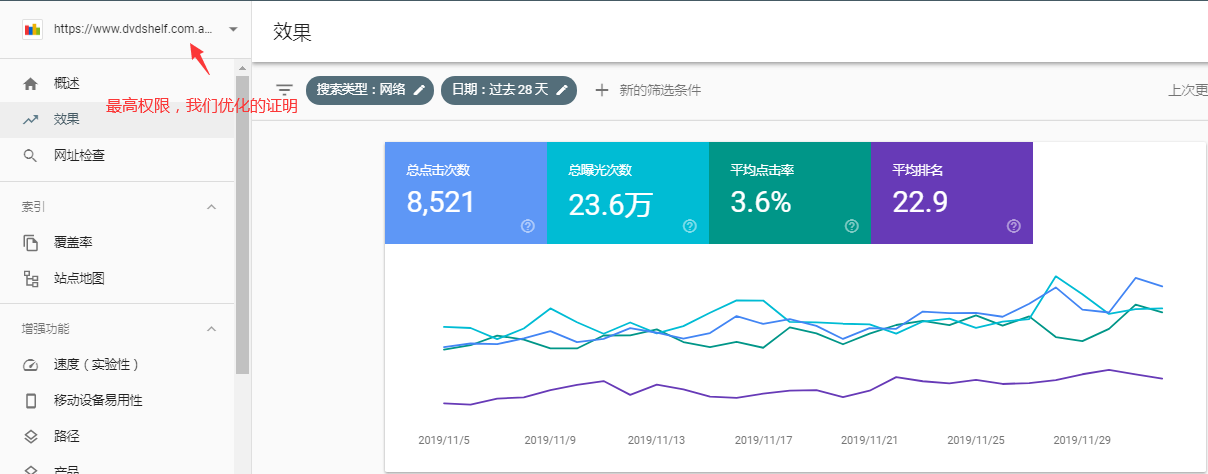Screen dimensions: 1208x474
Task: Click chart date label 2019/11/9
Action: [551, 439]
